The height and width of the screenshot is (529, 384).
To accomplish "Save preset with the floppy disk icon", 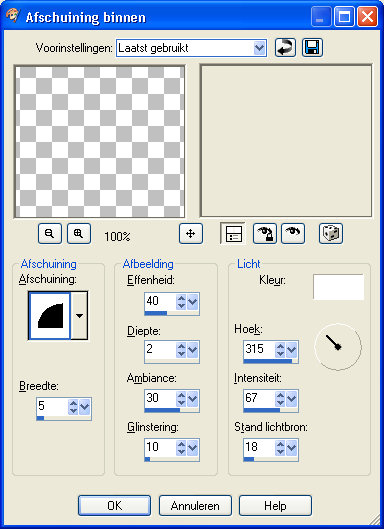I will coord(312,48).
